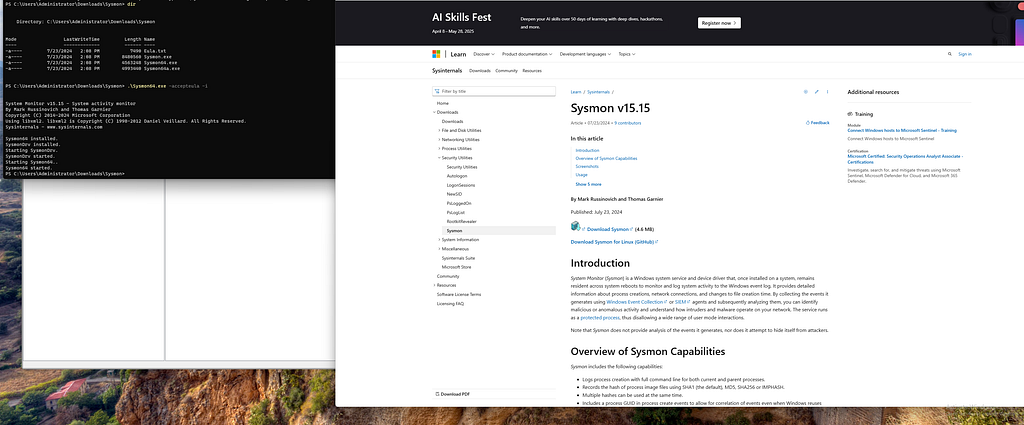Expand Networking Utilities tree node
1024x425 pixels.
tap(440, 140)
